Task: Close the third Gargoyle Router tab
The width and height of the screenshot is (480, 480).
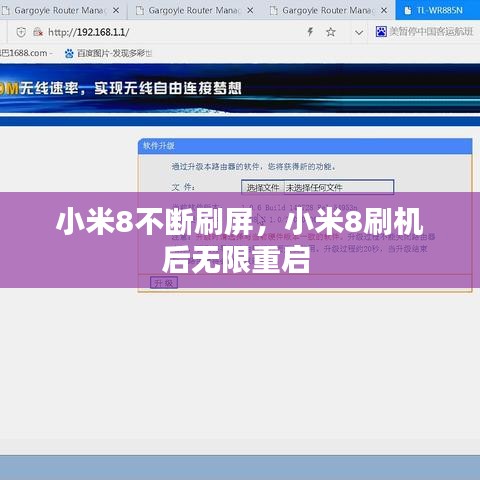Action: click(x=384, y=10)
